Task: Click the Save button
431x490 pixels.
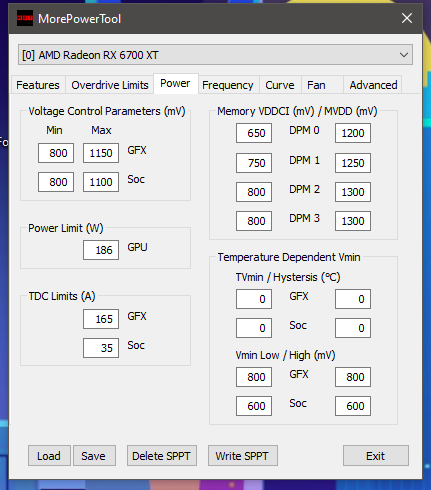Action: [x=94, y=456]
